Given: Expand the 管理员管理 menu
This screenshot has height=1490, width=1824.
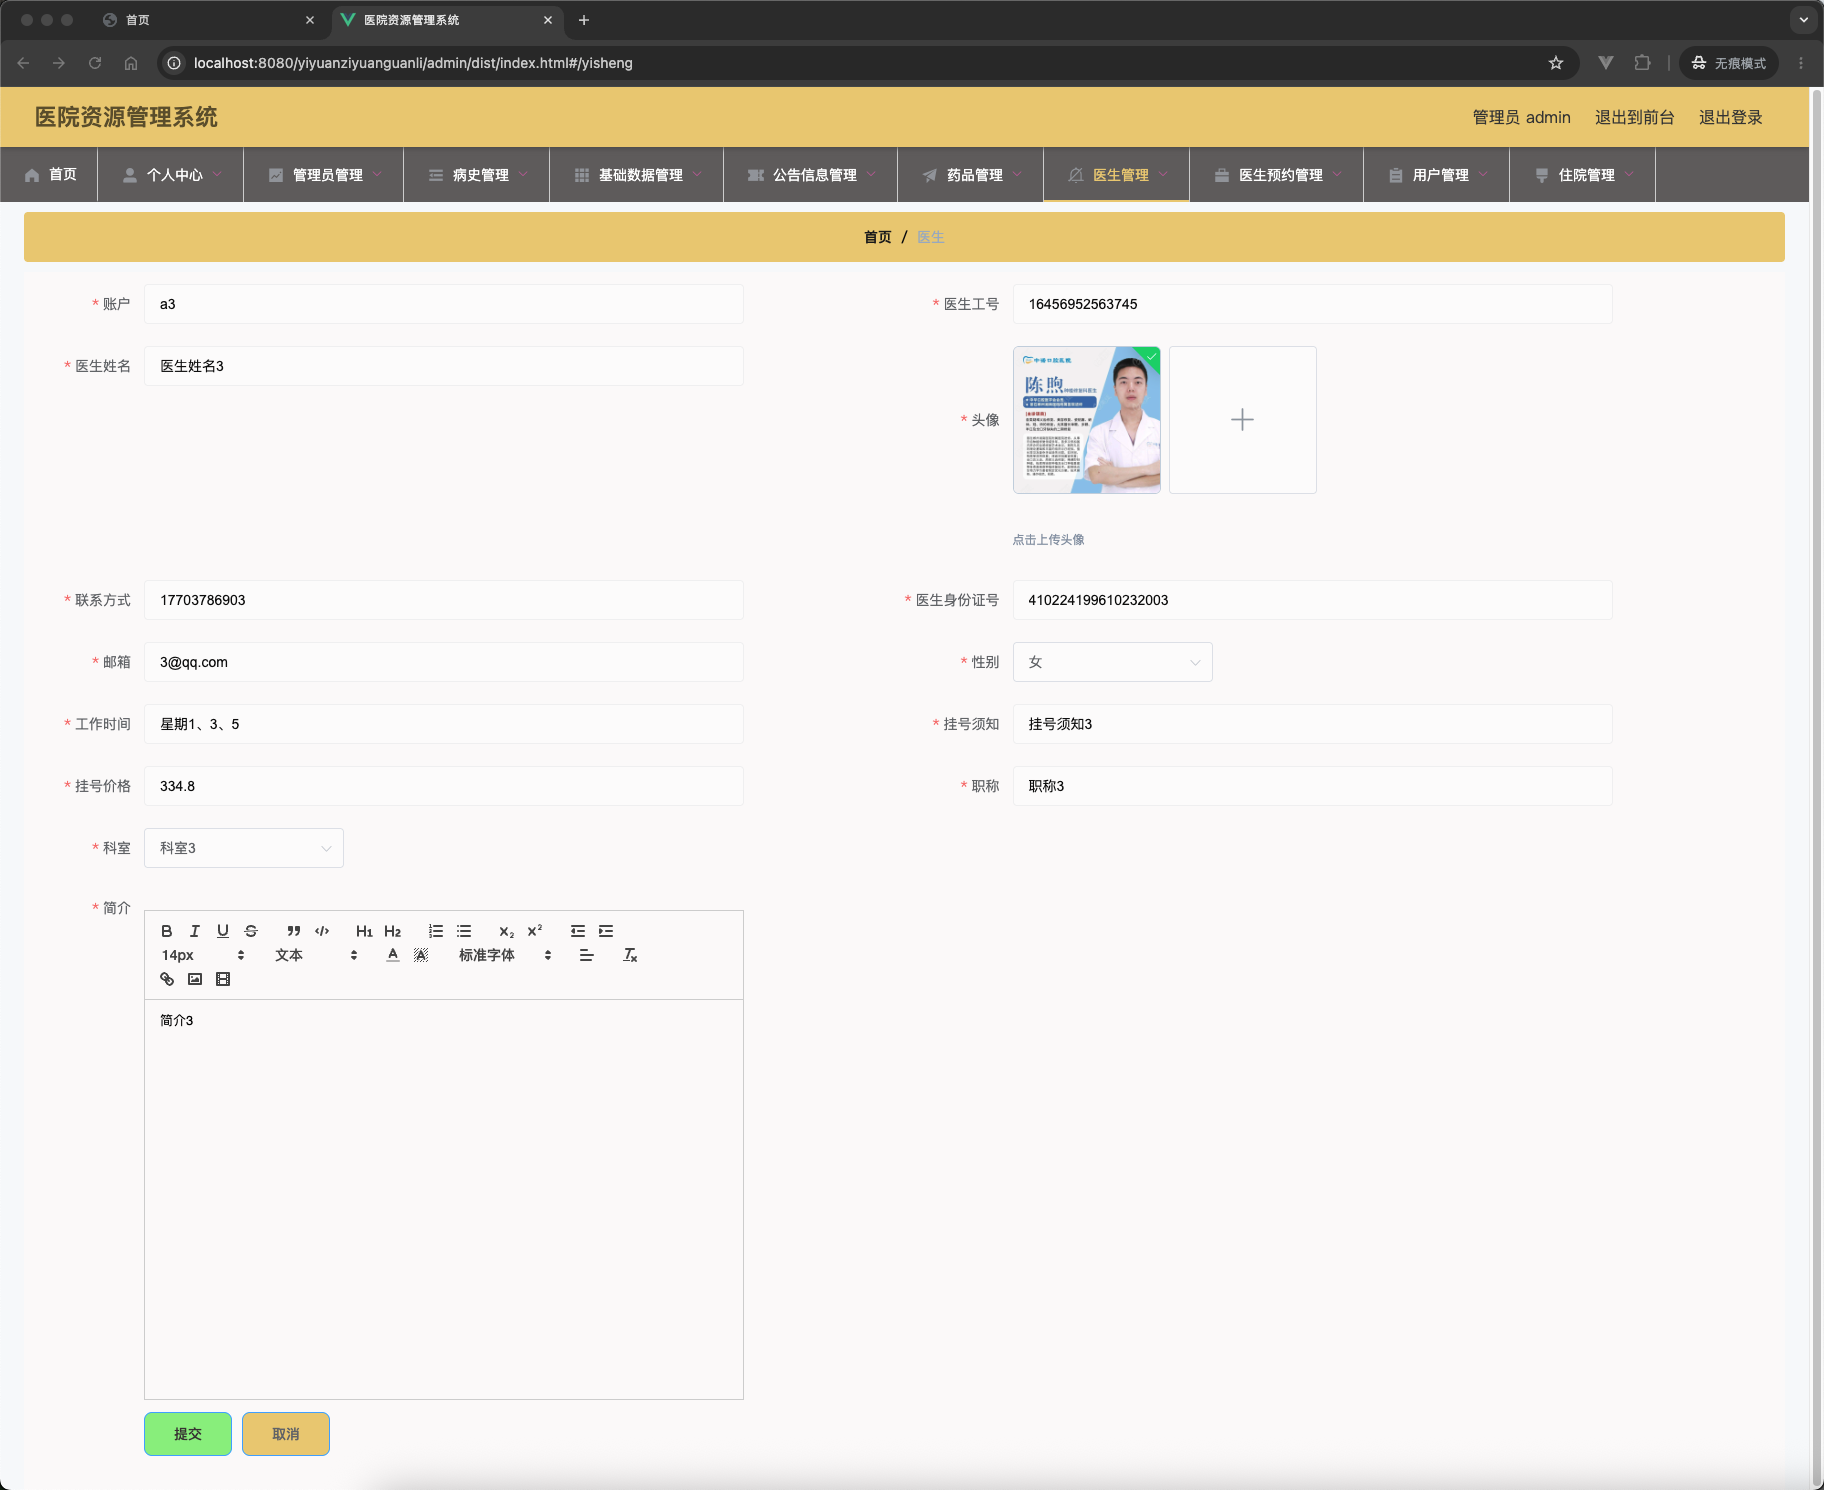Looking at the screenshot, I should point(324,175).
